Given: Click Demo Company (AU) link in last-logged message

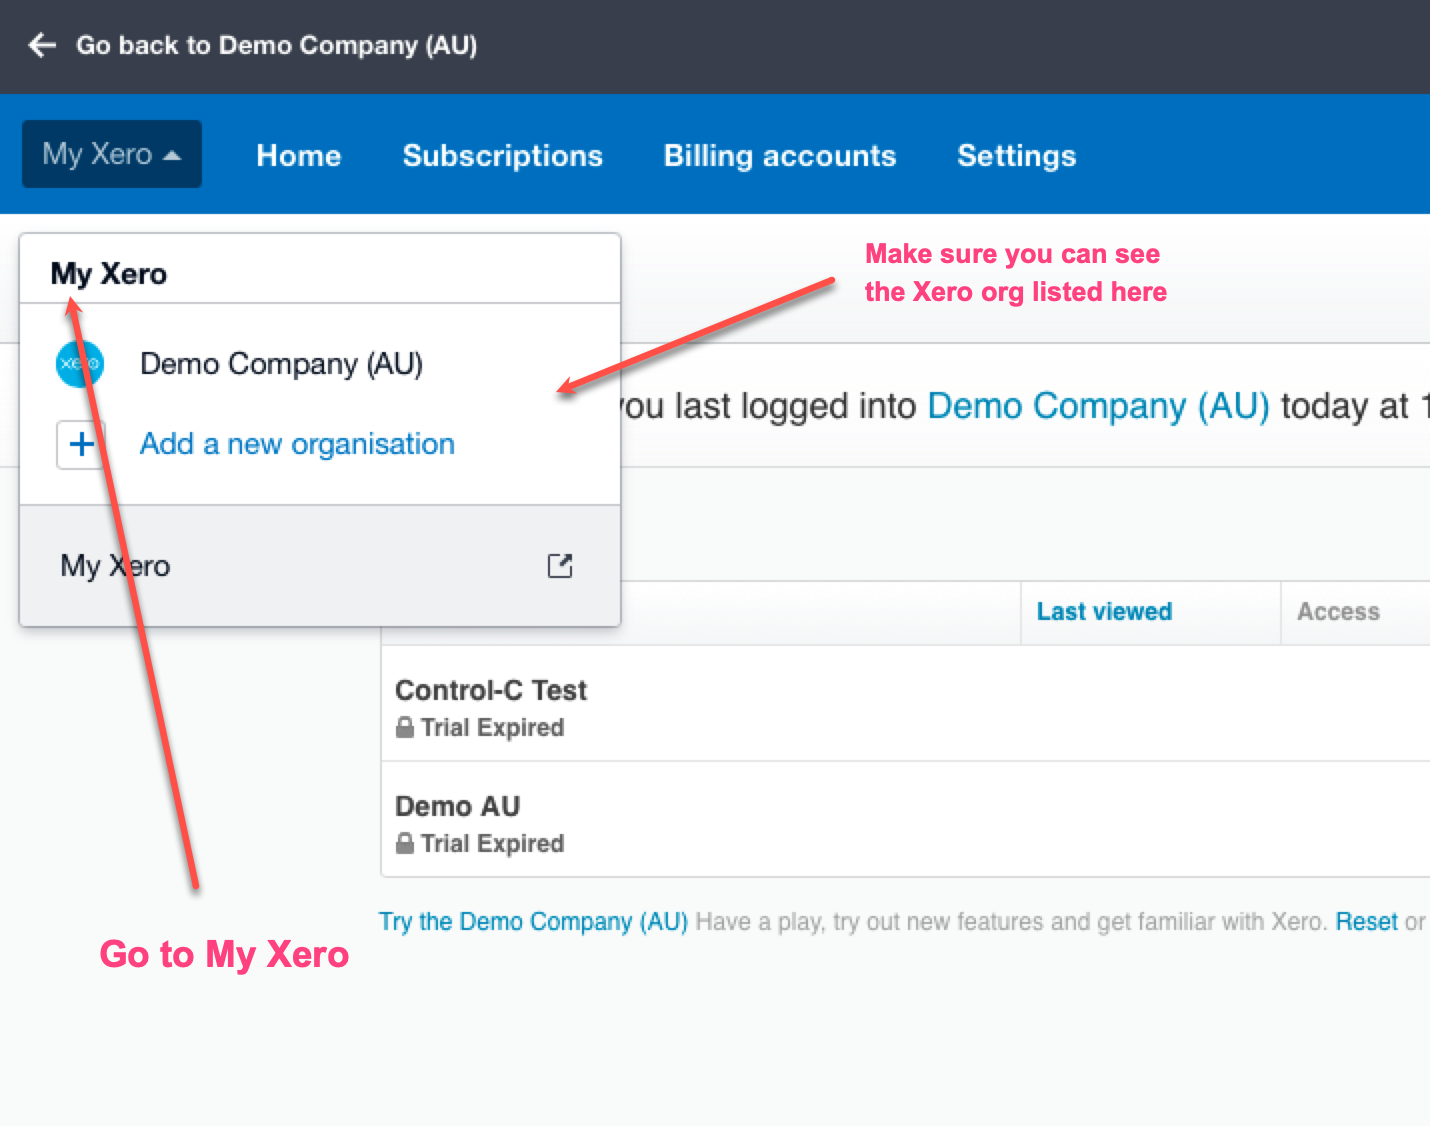Looking at the screenshot, I should tap(1098, 406).
